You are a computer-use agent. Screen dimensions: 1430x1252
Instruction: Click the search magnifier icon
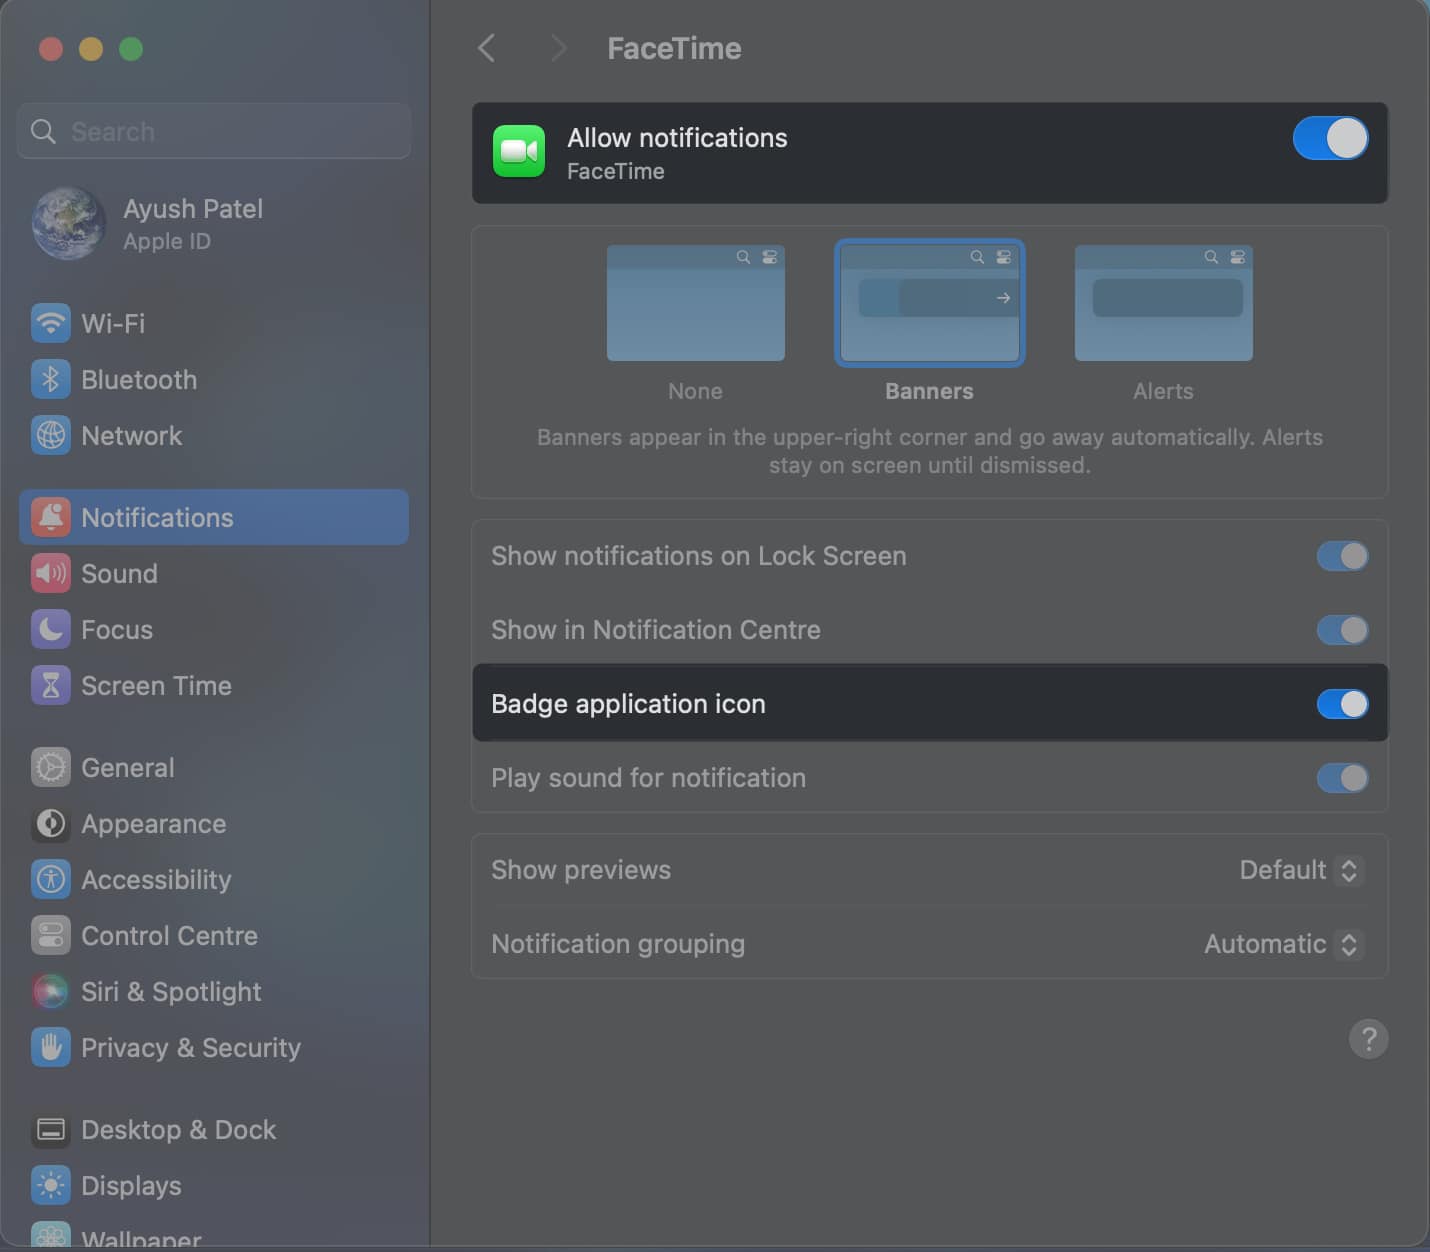pyautogui.click(x=43, y=131)
